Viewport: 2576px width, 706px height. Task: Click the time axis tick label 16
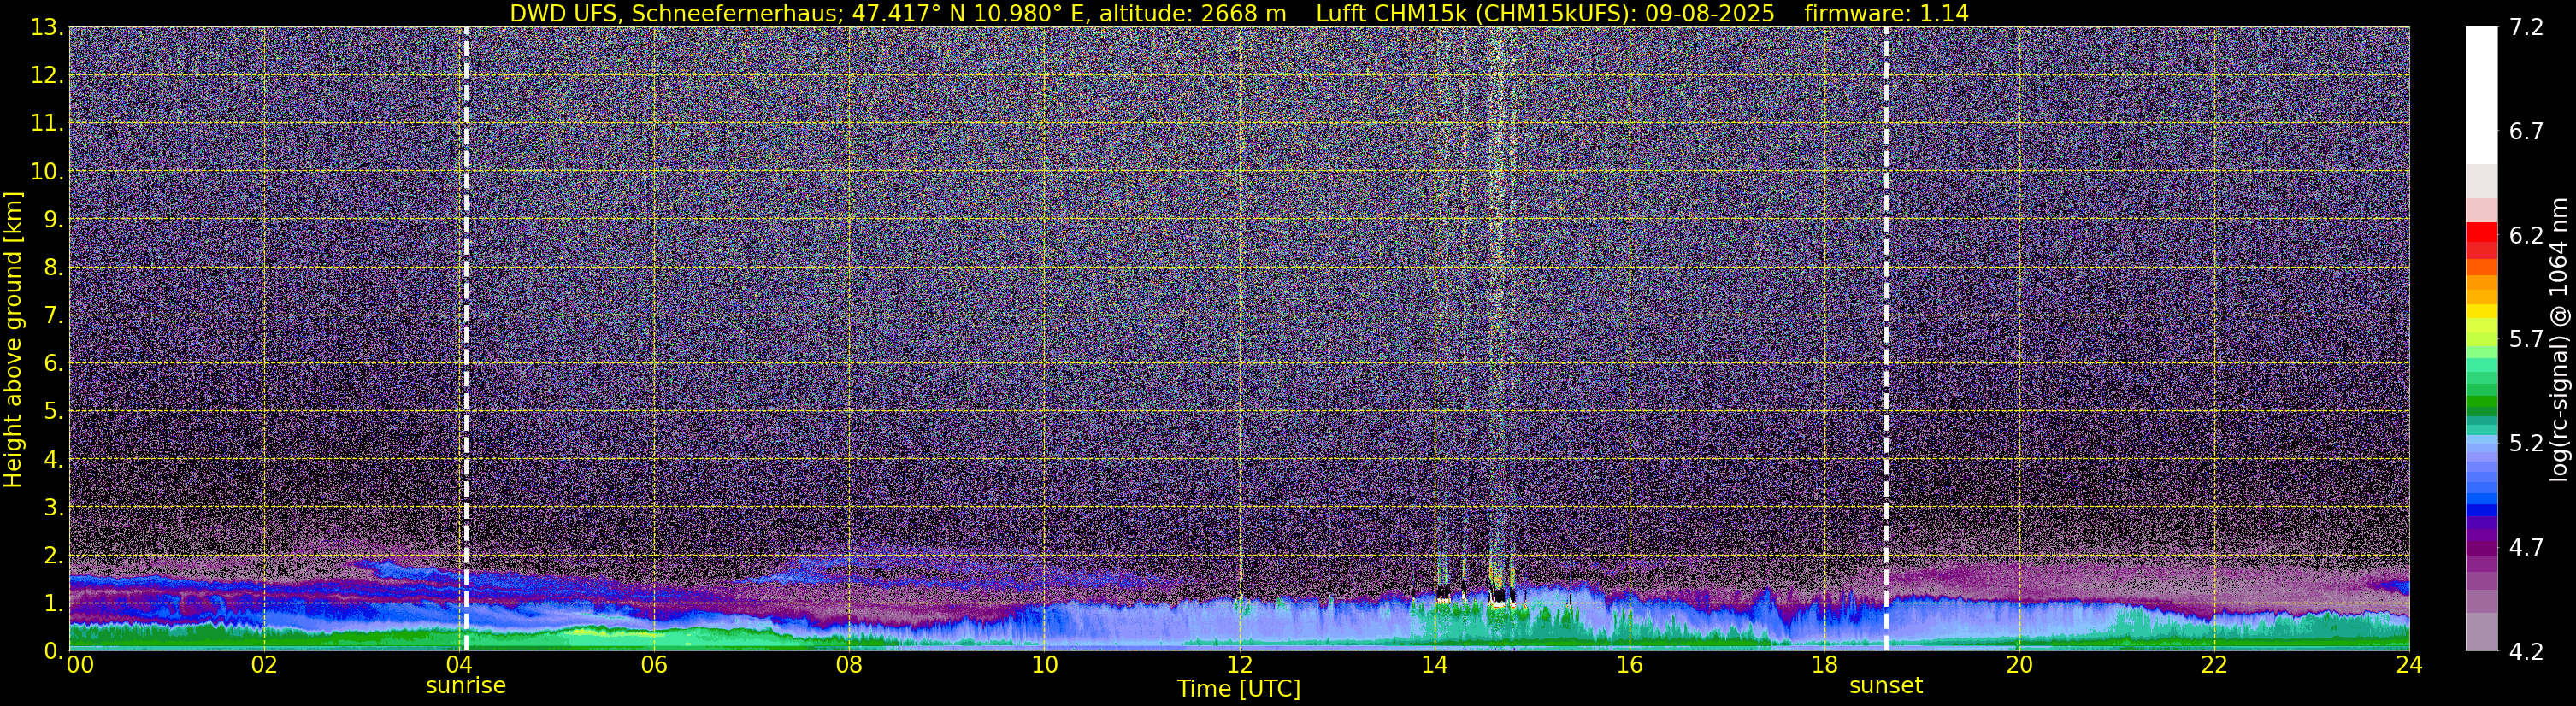click(x=1629, y=665)
